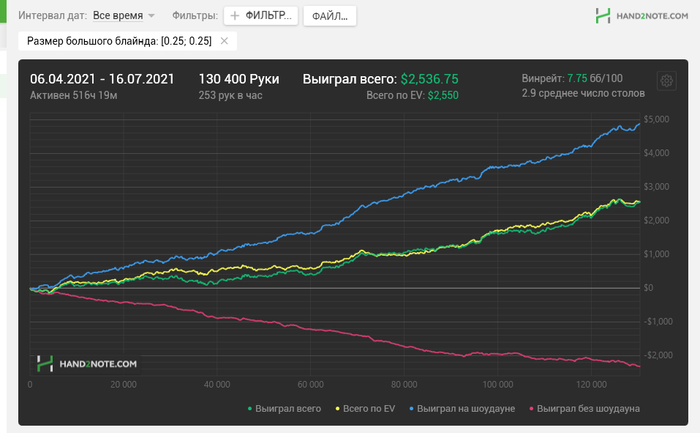Click the '130 400 Руки' hand count
The height and width of the screenshot is (433, 700).
pos(239,79)
